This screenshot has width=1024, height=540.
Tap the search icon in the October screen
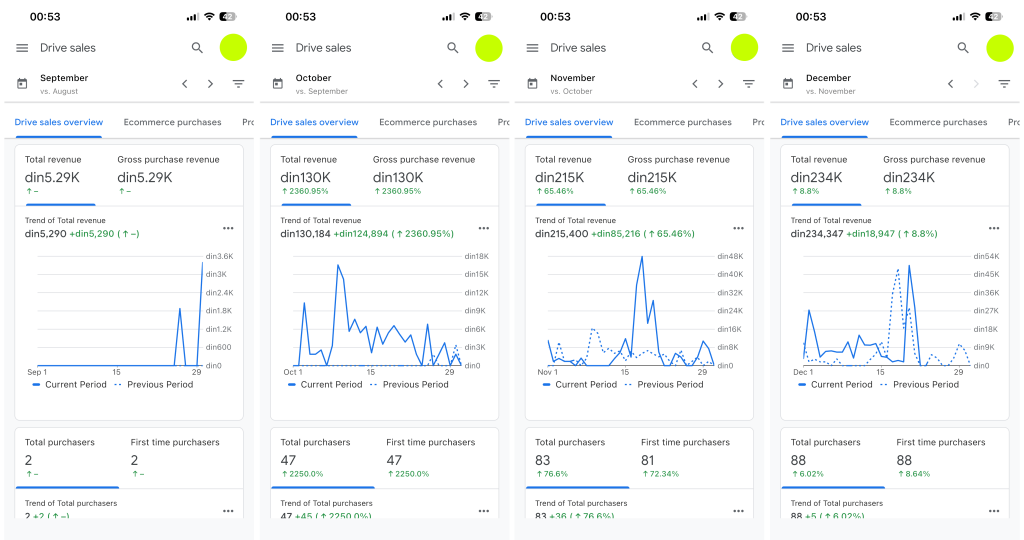point(453,48)
